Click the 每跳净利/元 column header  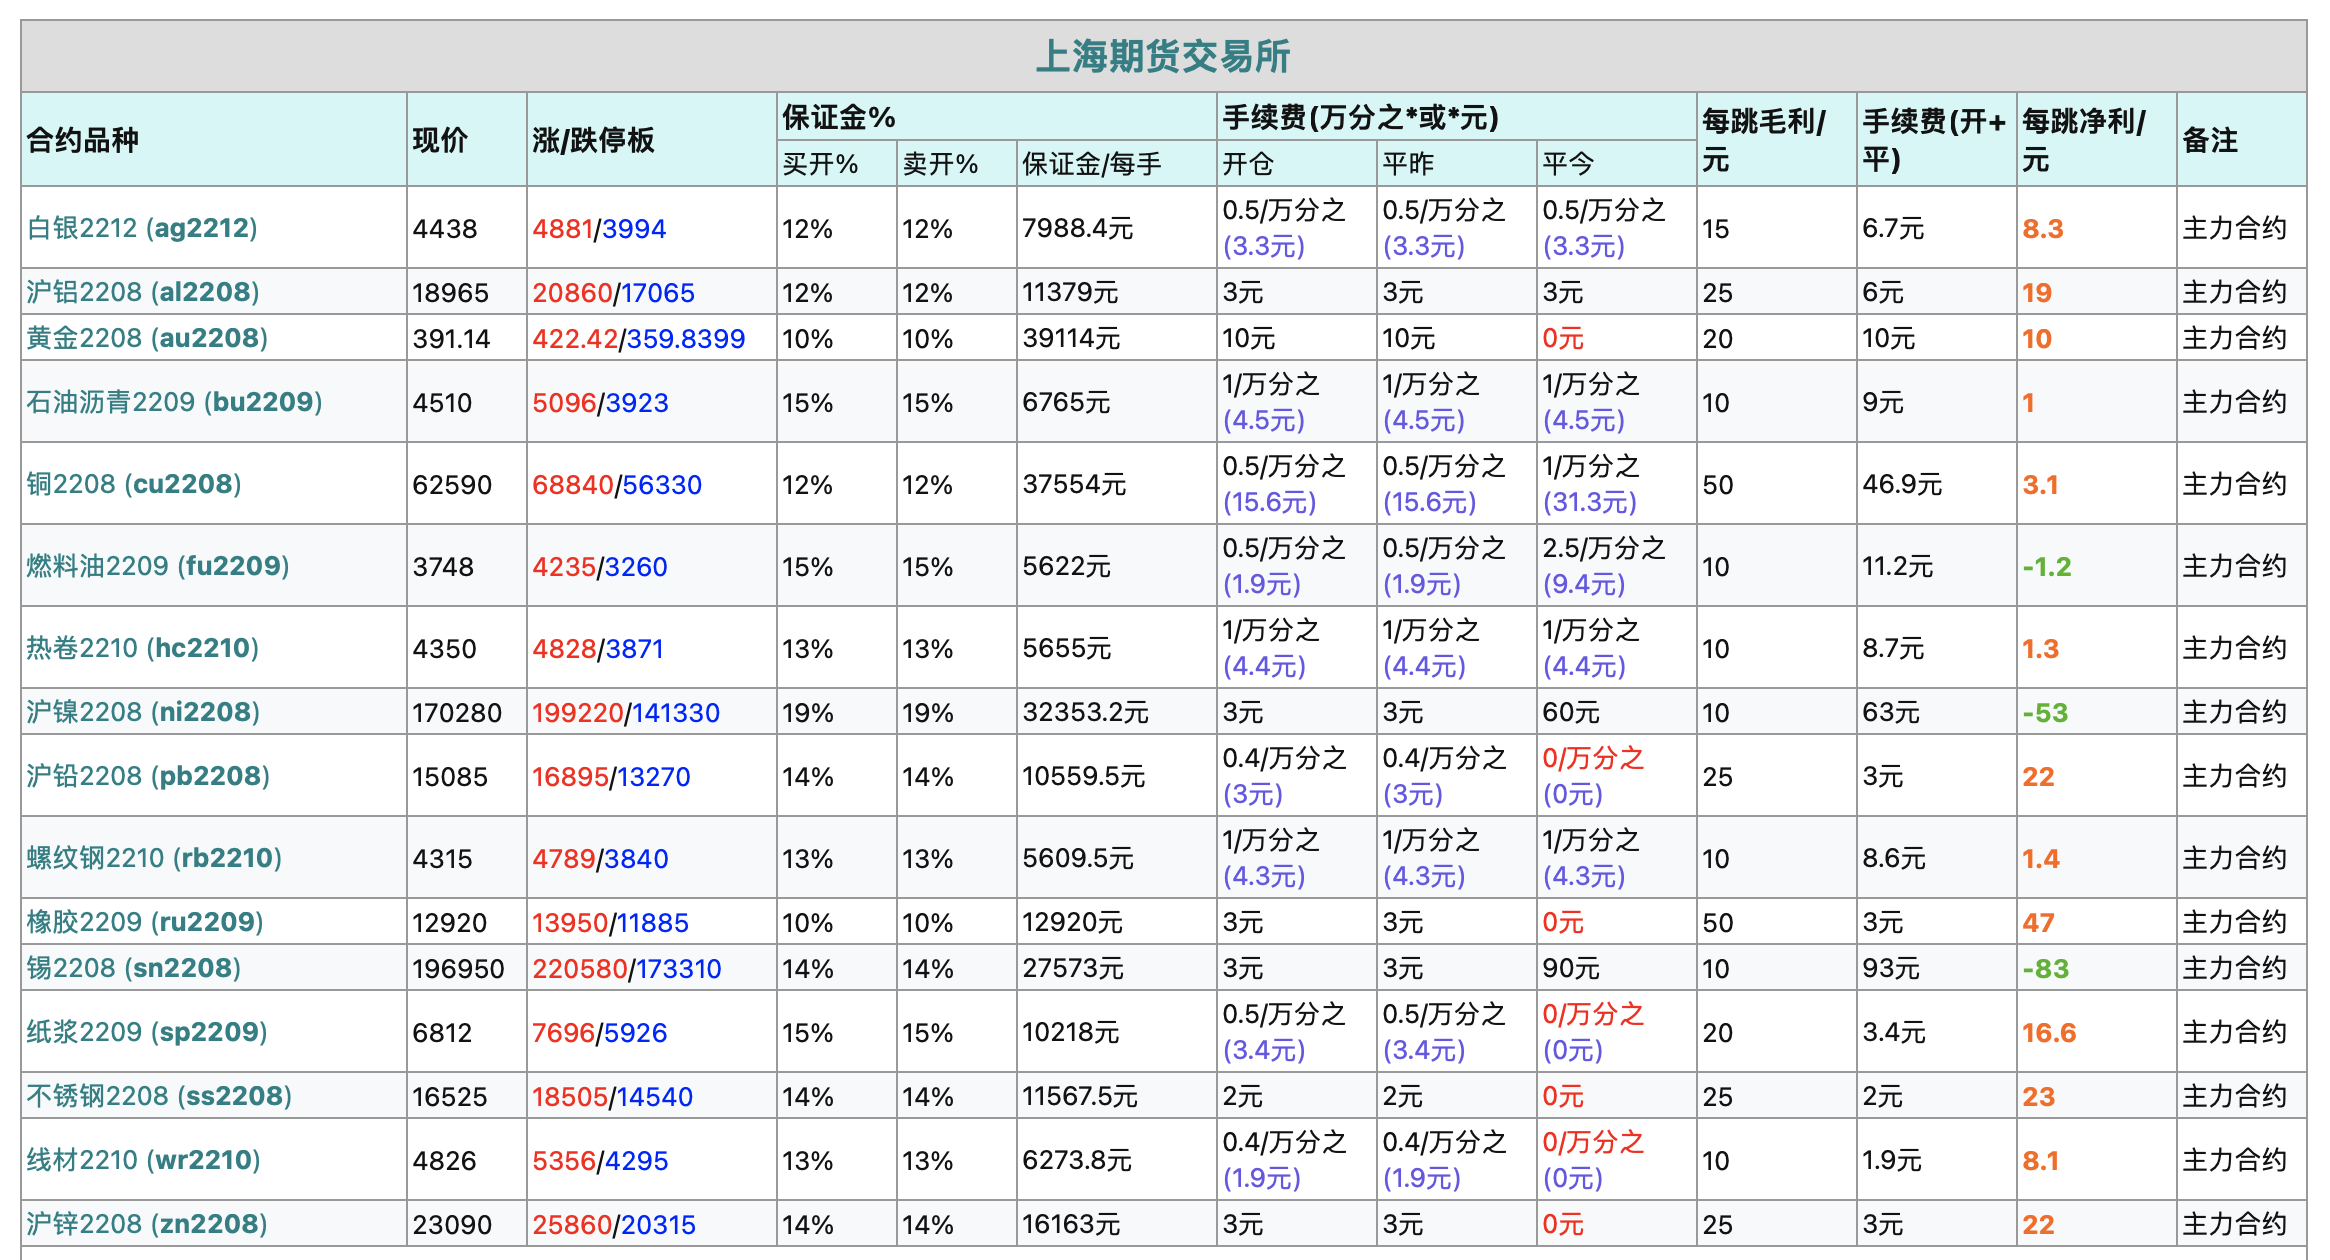point(2084,140)
